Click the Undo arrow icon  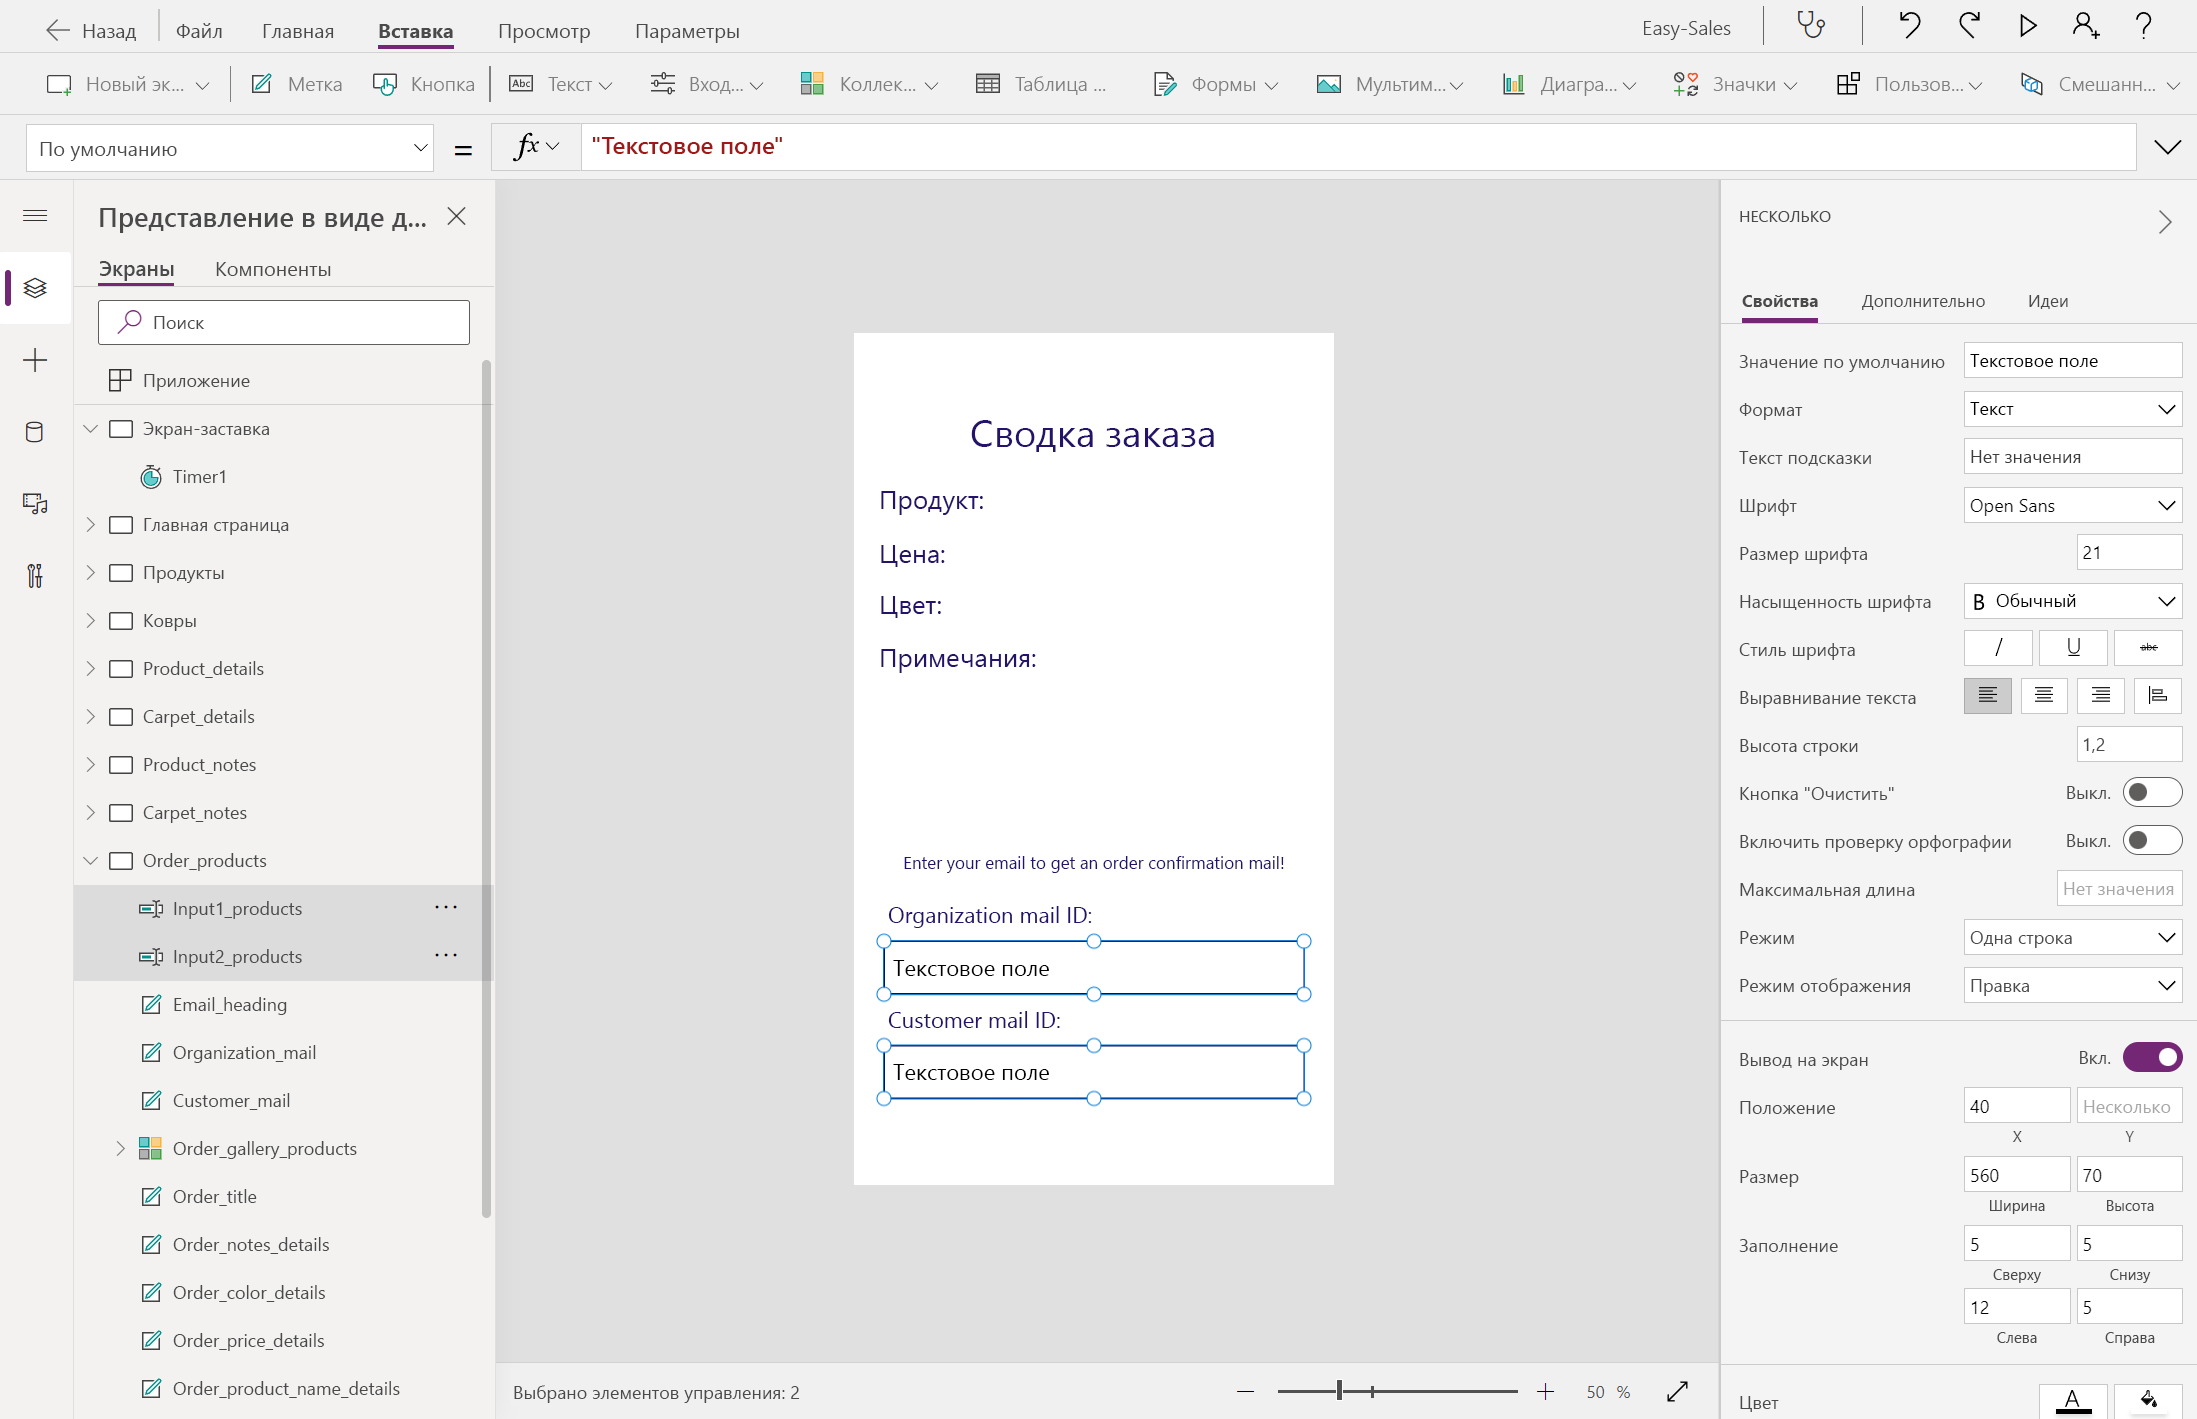[x=1909, y=26]
